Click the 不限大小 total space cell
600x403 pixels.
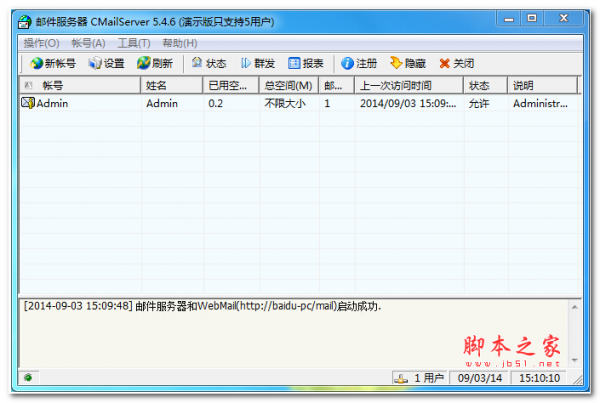coord(285,103)
